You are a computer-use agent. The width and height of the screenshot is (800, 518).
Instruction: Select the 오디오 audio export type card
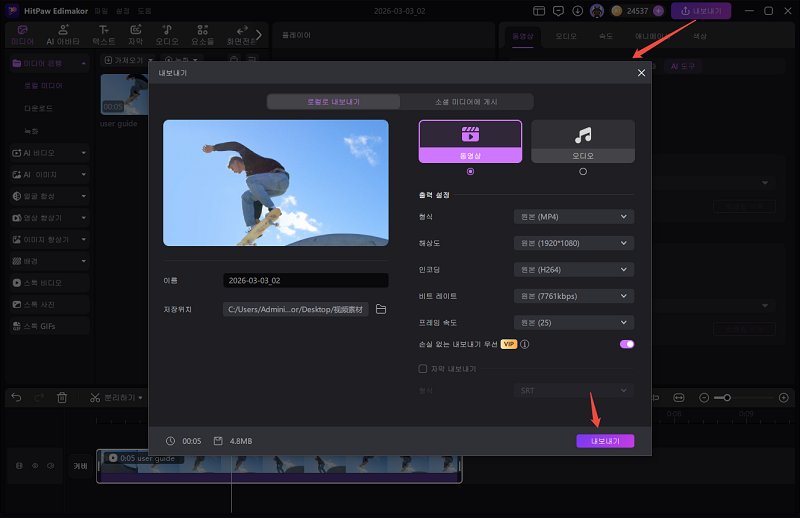click(582, 141)
